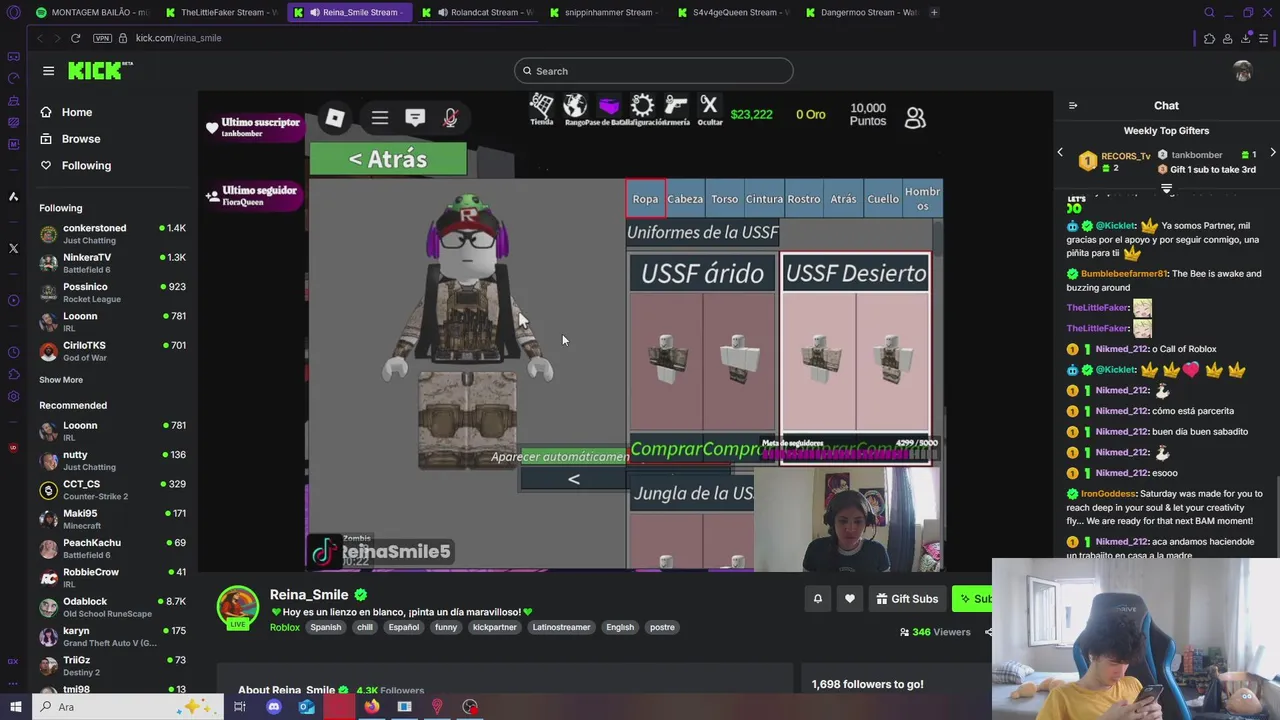Screen dimensions: 1280x720
Task: Open nutty's recommended channel
Action: 113,461
